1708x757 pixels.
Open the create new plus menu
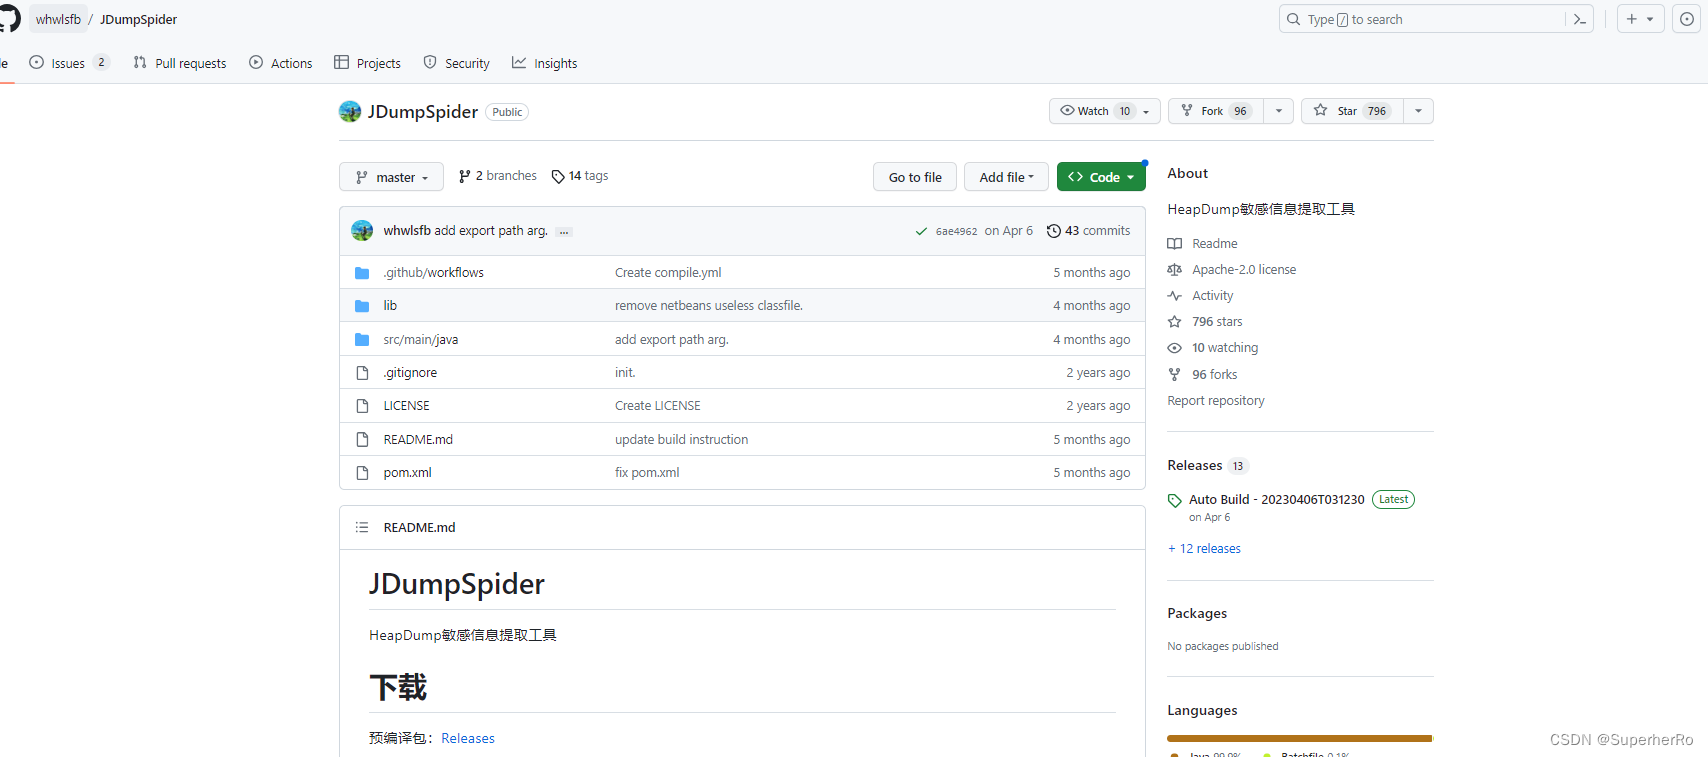pyautogui.click(x=1640, y=19)
